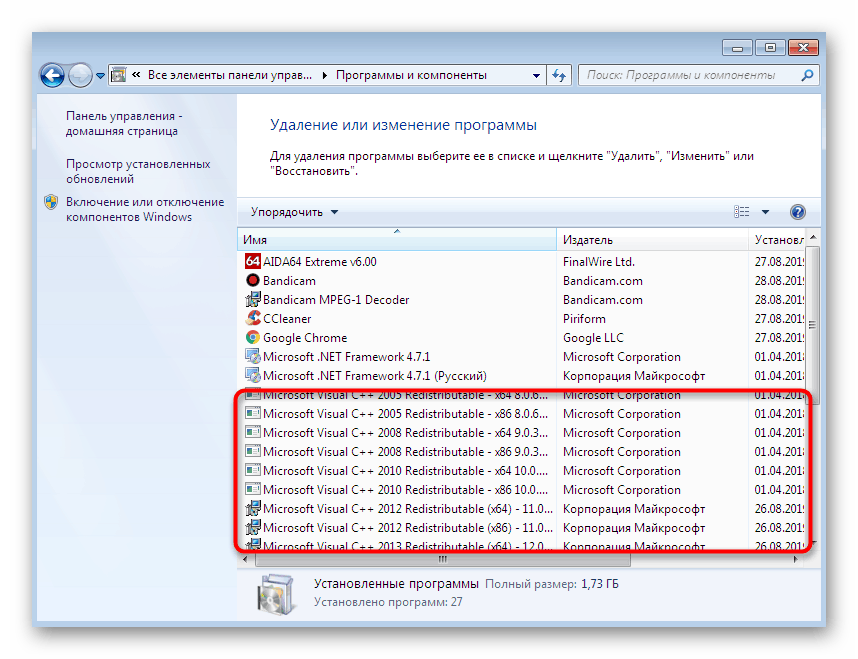Screen dimensions: 858x659
Task: Select Microsoft Visual C++ 2010 Redistributable - x64 name
Action: pos(405,471)
